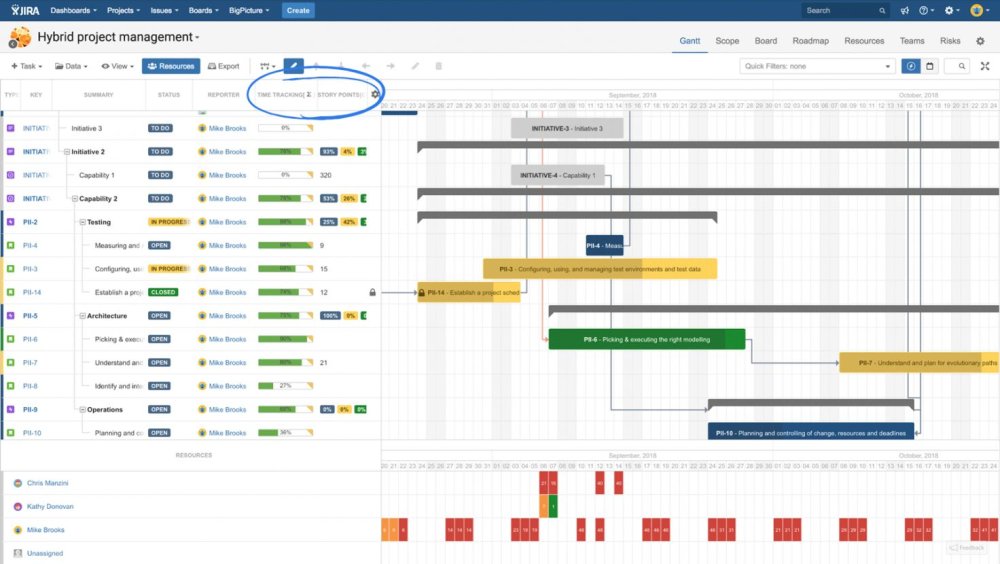Click the PII-6 green Gantt bar
This screenshot has height=564, width=1000.
point(646,339)
